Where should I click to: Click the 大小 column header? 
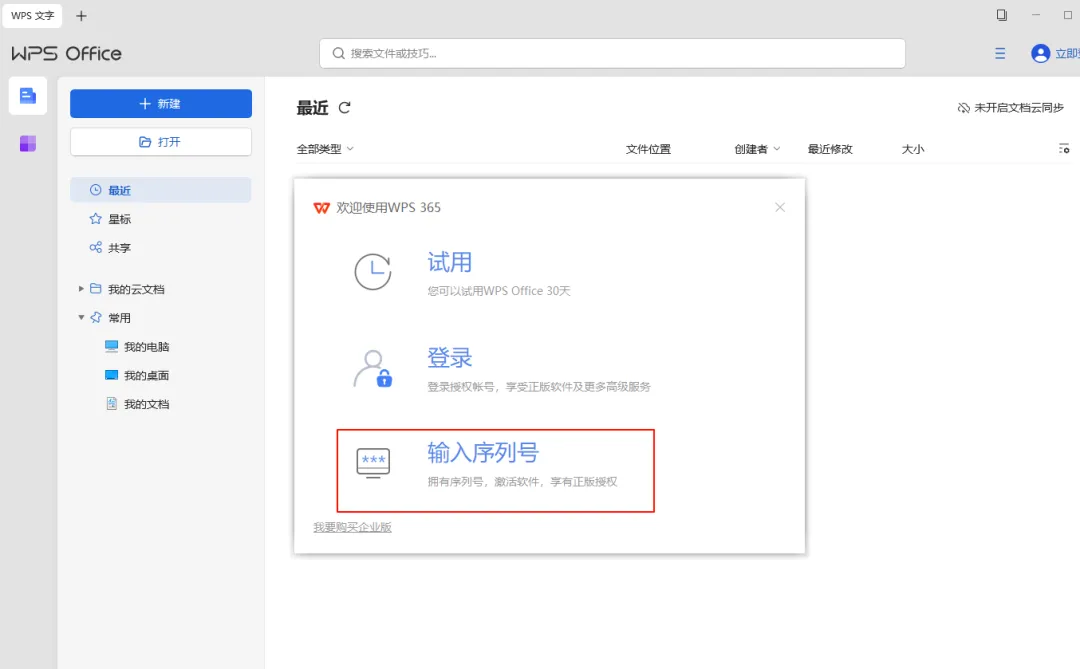[x=913, y=149]
